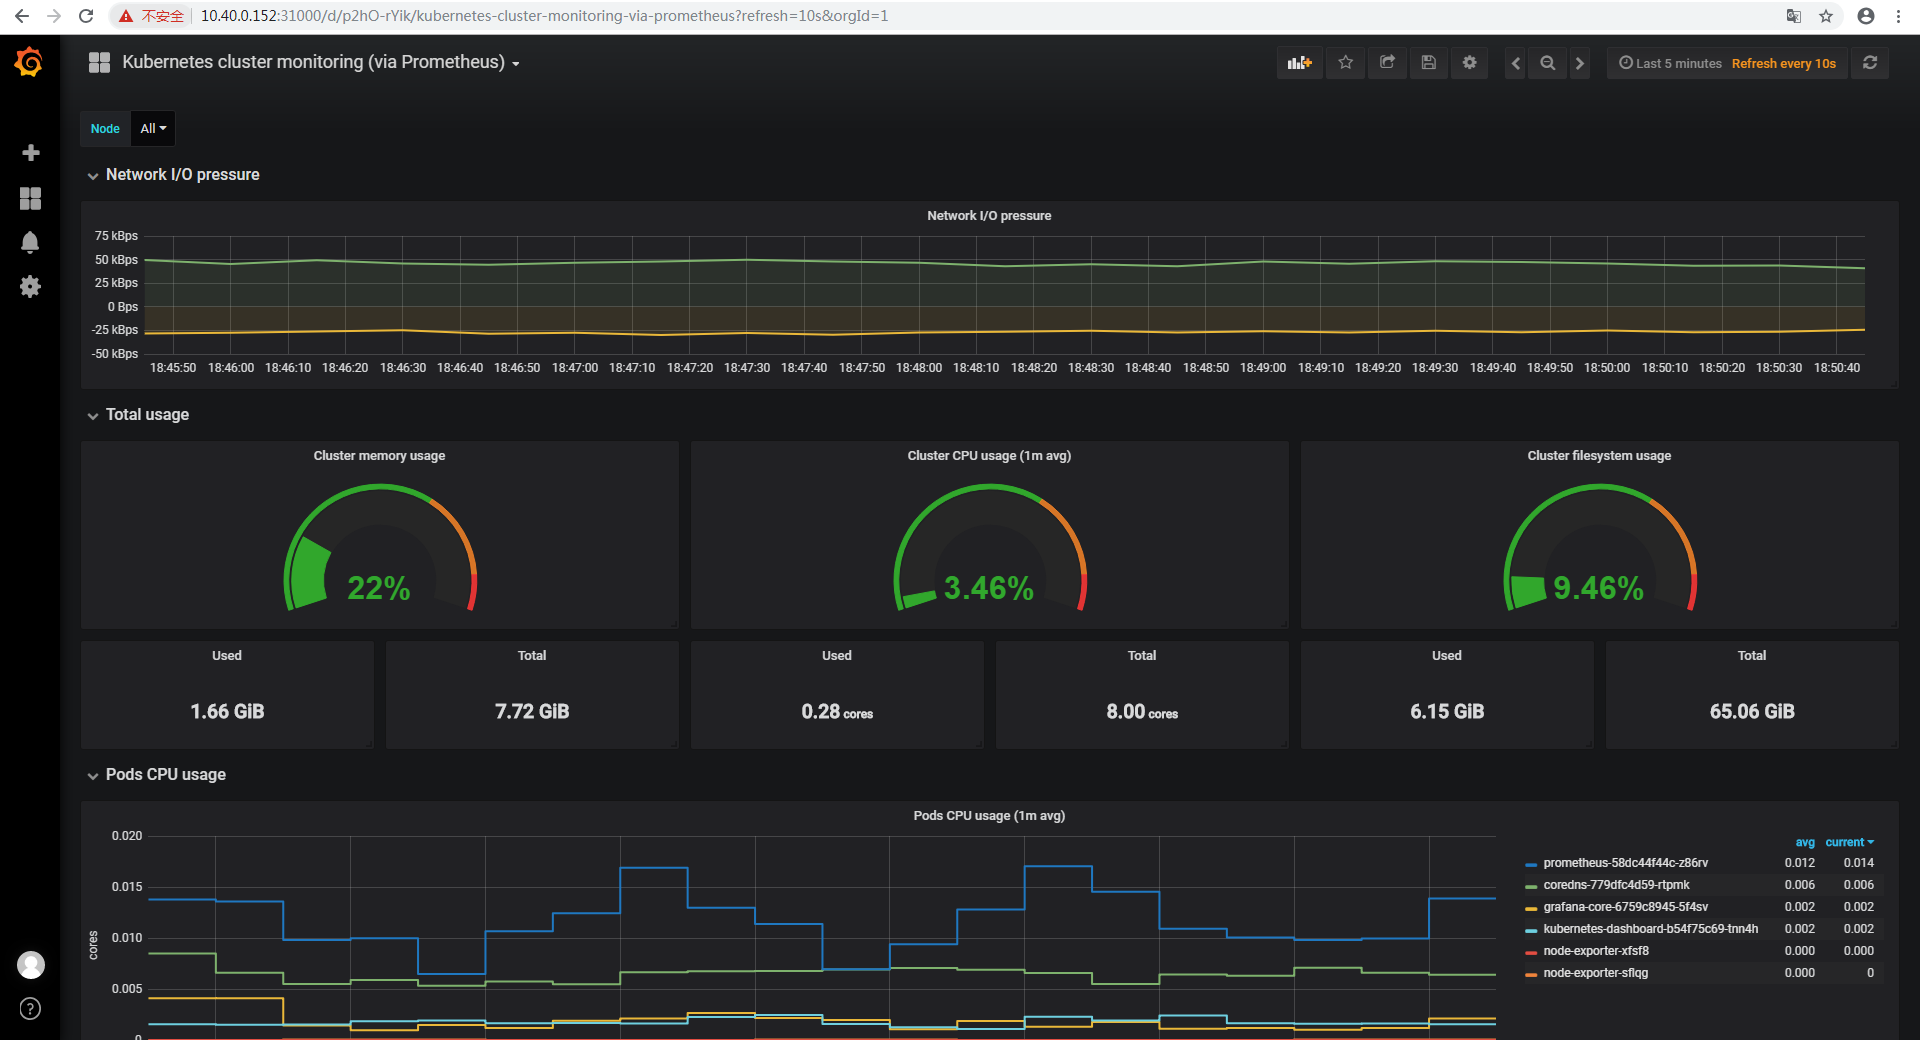The height and width of the screenshot is (1040, 1920).
Task: Click the Add panel icon
Action: click(x=1300, y=63)
